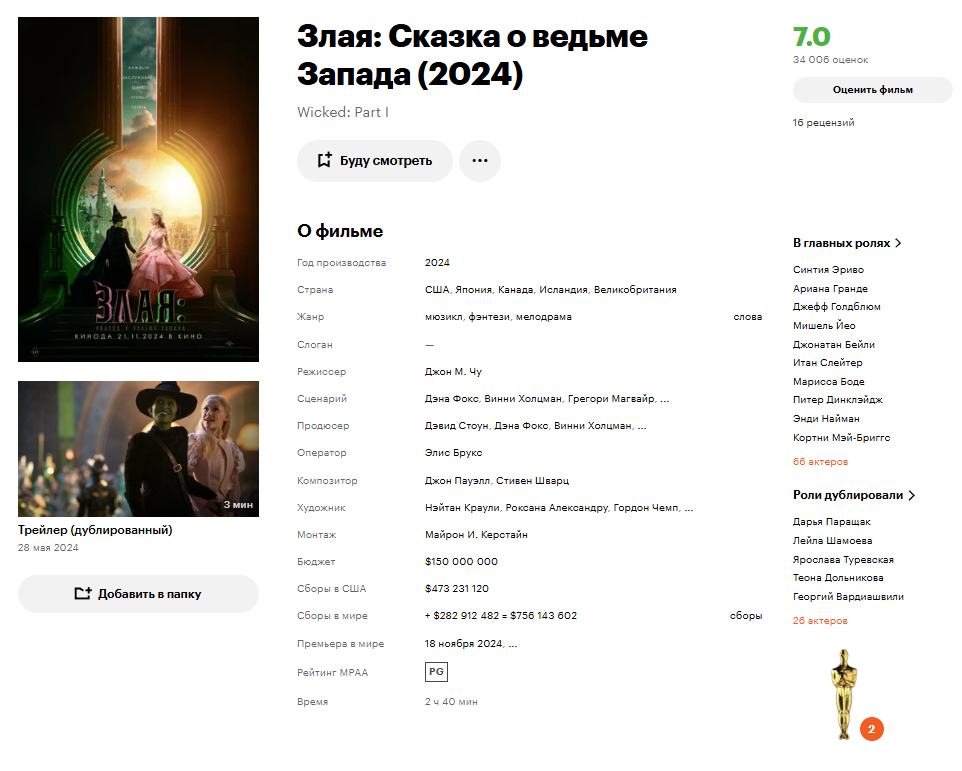Viewport: 962px width, 771px height.
Task: Click the folder-plus icon in Добавить в папку
Action: pos(83,594)
